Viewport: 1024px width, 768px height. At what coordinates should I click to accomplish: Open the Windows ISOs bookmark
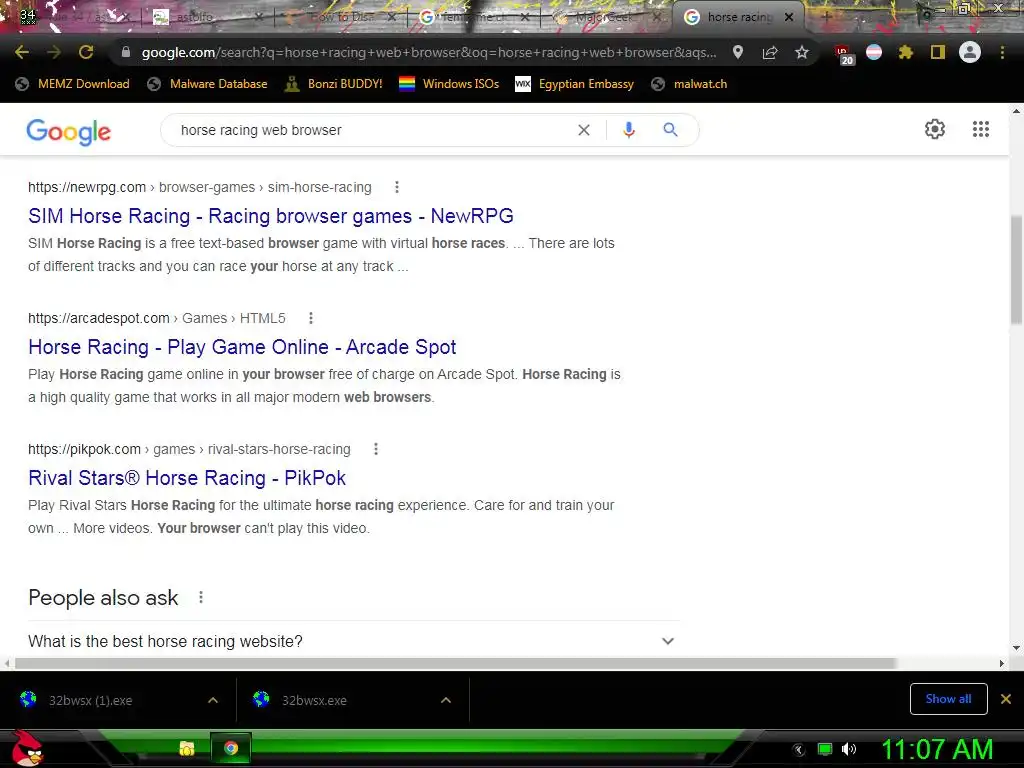449,84
